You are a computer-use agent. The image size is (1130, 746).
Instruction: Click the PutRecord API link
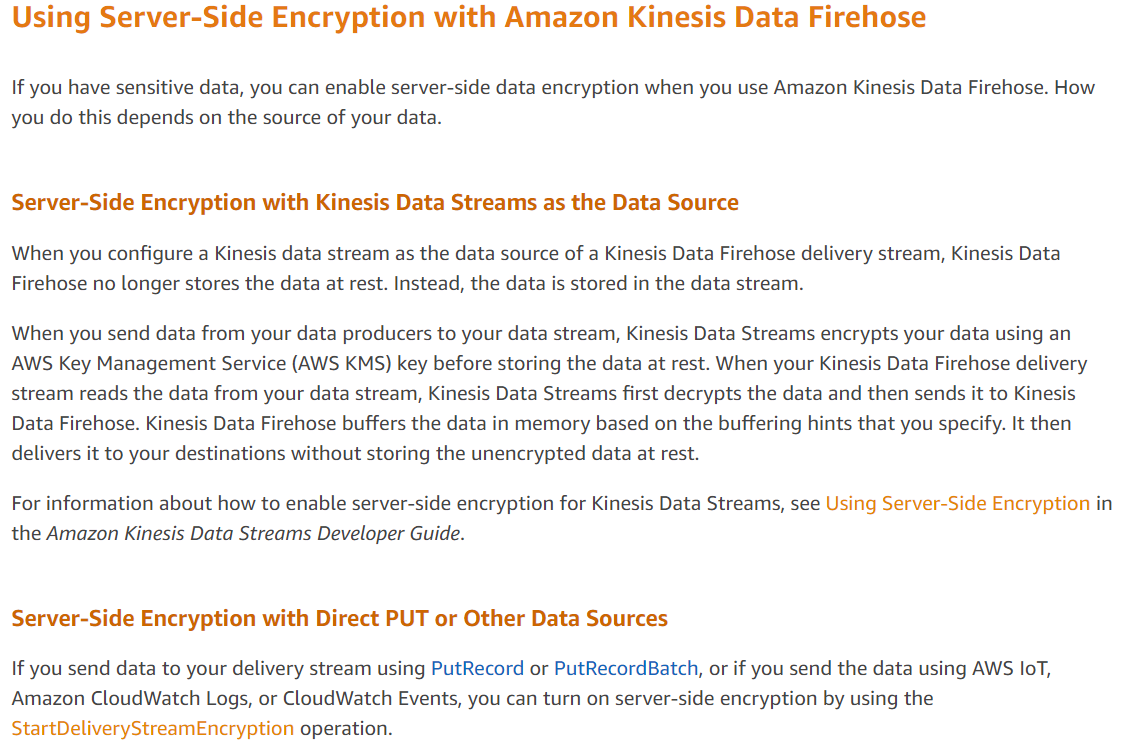pyautogui.click(x=477, y=668)
